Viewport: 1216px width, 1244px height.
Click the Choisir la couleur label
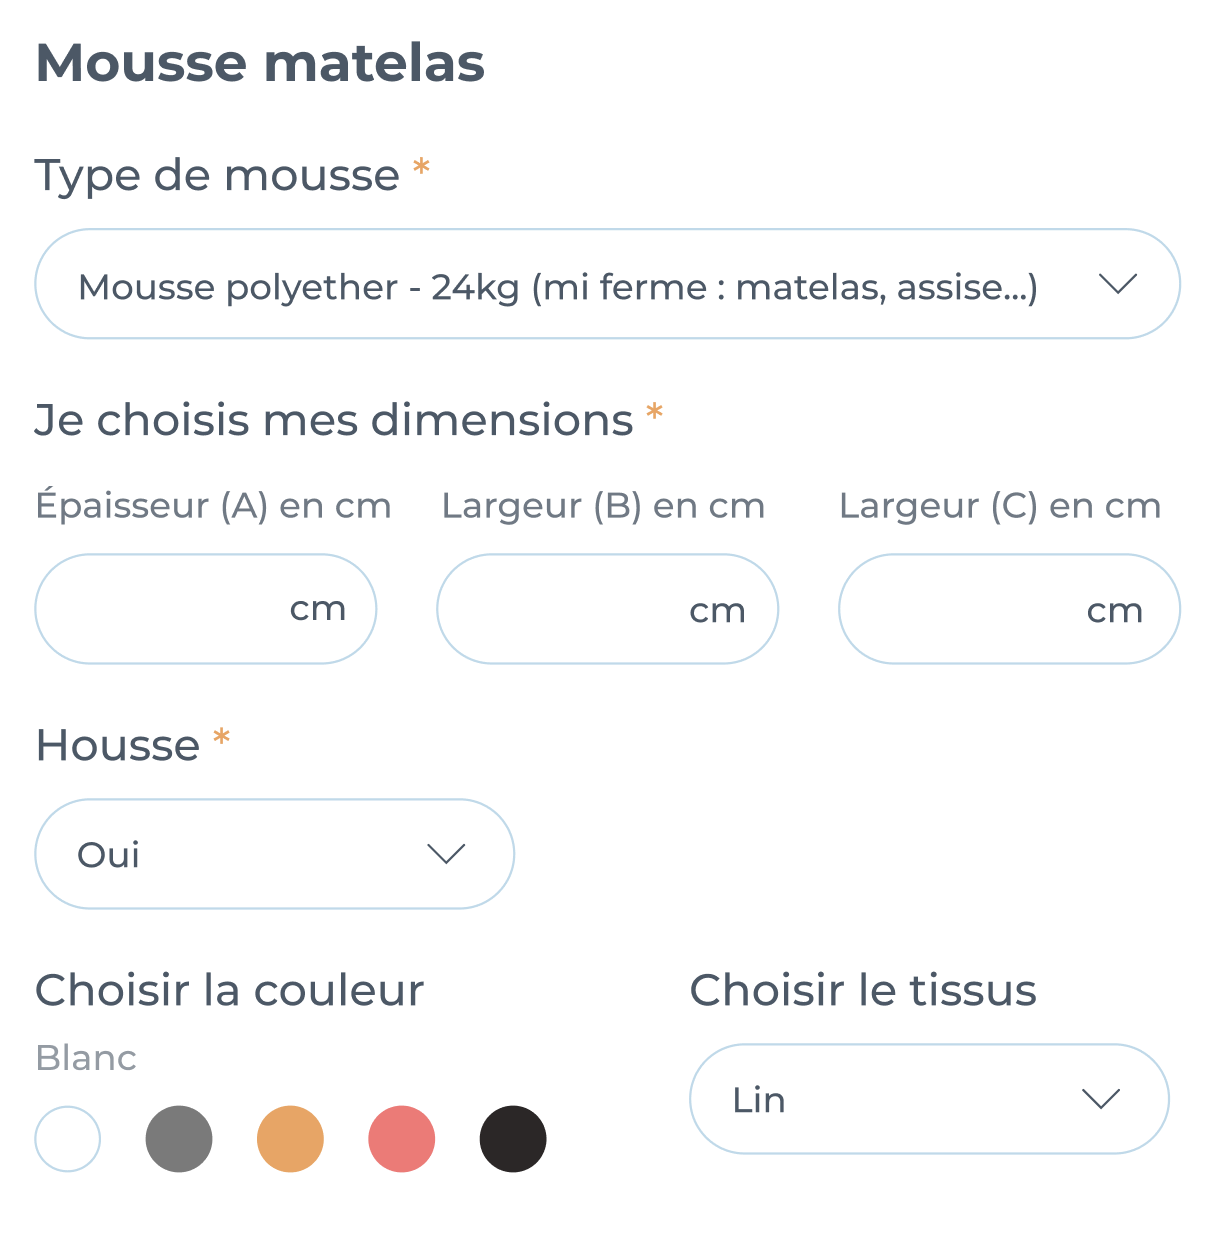[230, 991]
